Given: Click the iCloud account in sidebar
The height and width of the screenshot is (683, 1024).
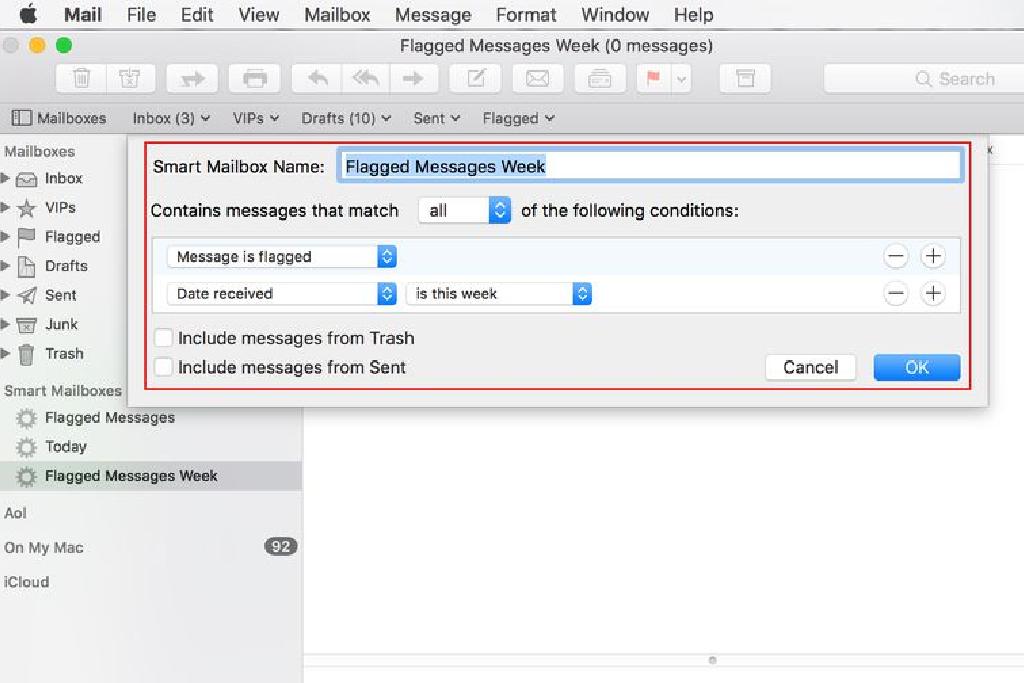Looking at the screenshot, I should click(26, 582).
